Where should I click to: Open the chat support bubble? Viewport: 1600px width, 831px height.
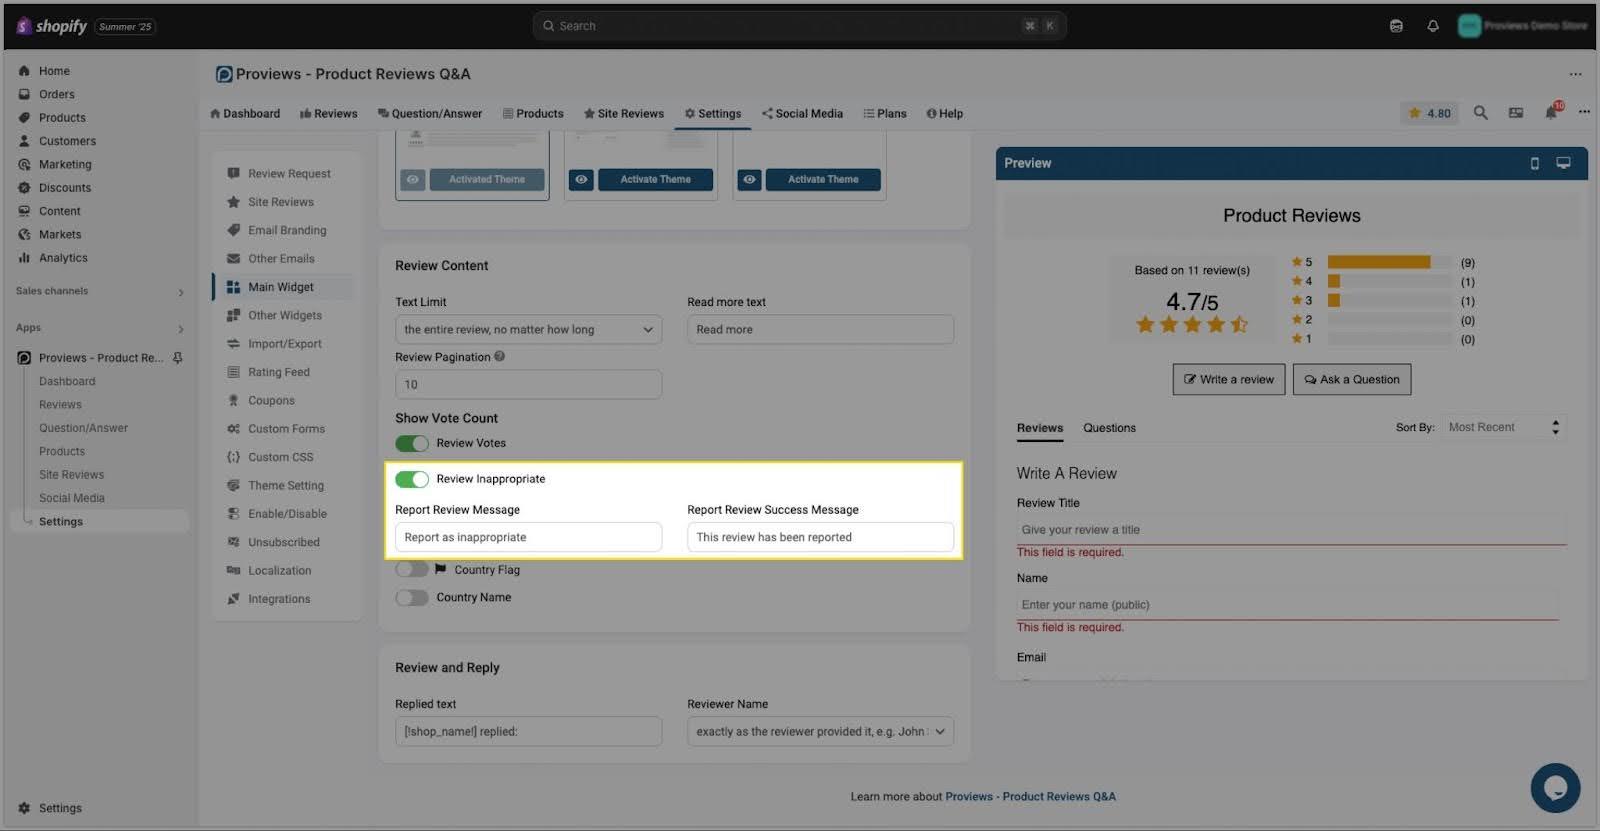pyautogui.click(x=1555, y=788)
